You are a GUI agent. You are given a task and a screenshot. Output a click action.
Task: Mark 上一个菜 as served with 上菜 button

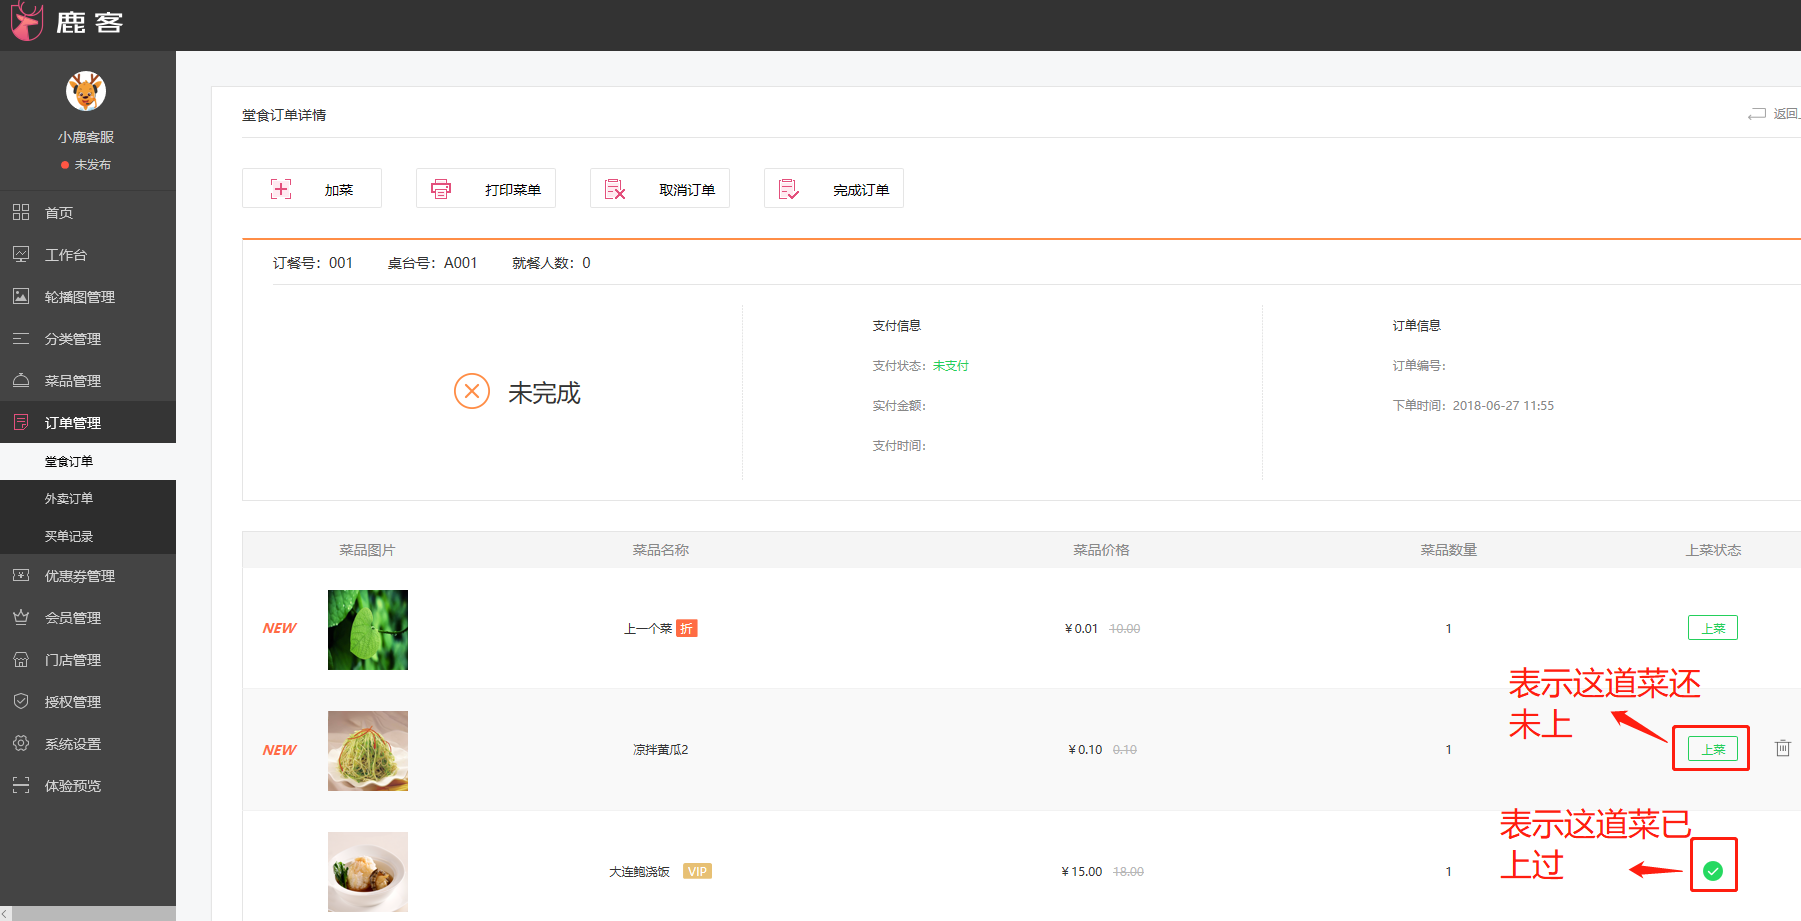pyautogui.click(x=1713, y=628)
